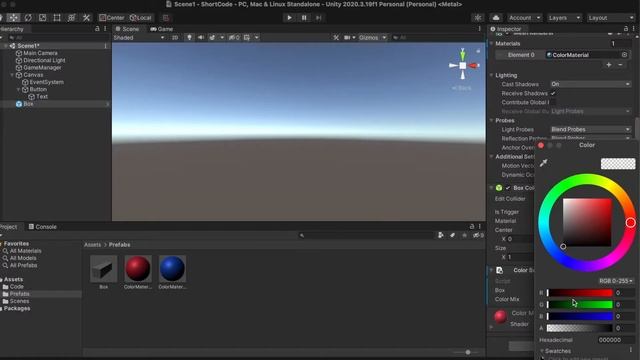The image size is (640, 360).
Task: Open scene component tools icon
Action: (336, 38)
